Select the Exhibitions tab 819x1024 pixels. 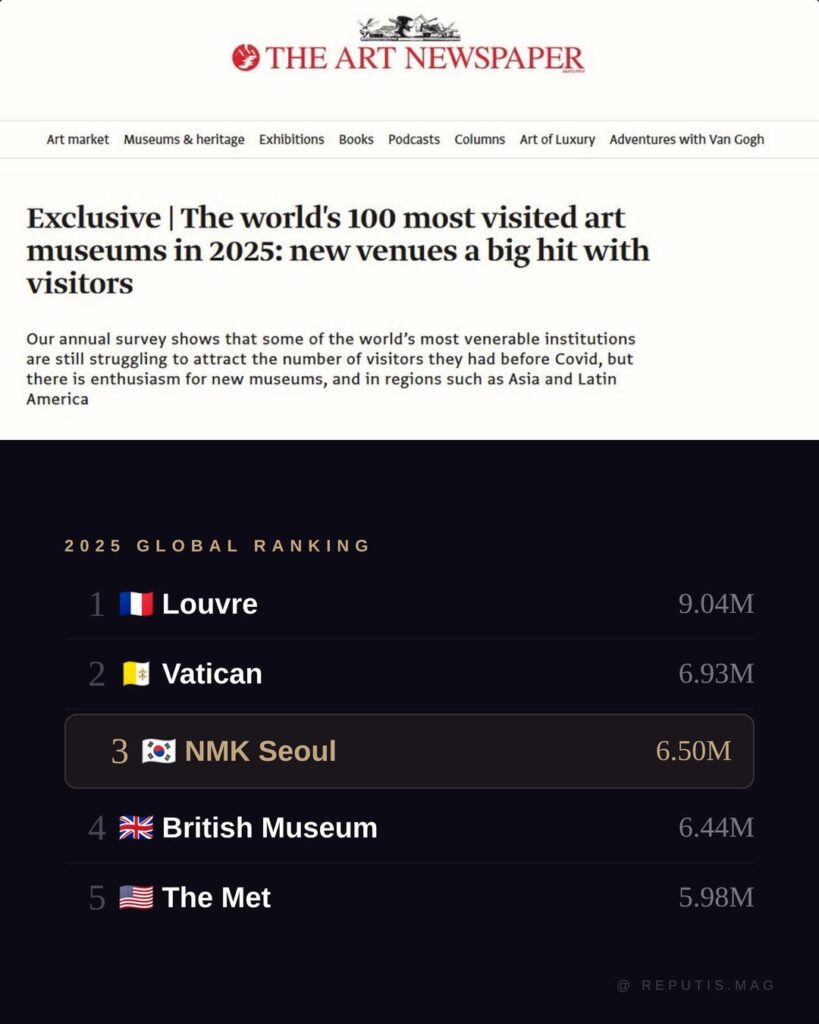[291, 139]
